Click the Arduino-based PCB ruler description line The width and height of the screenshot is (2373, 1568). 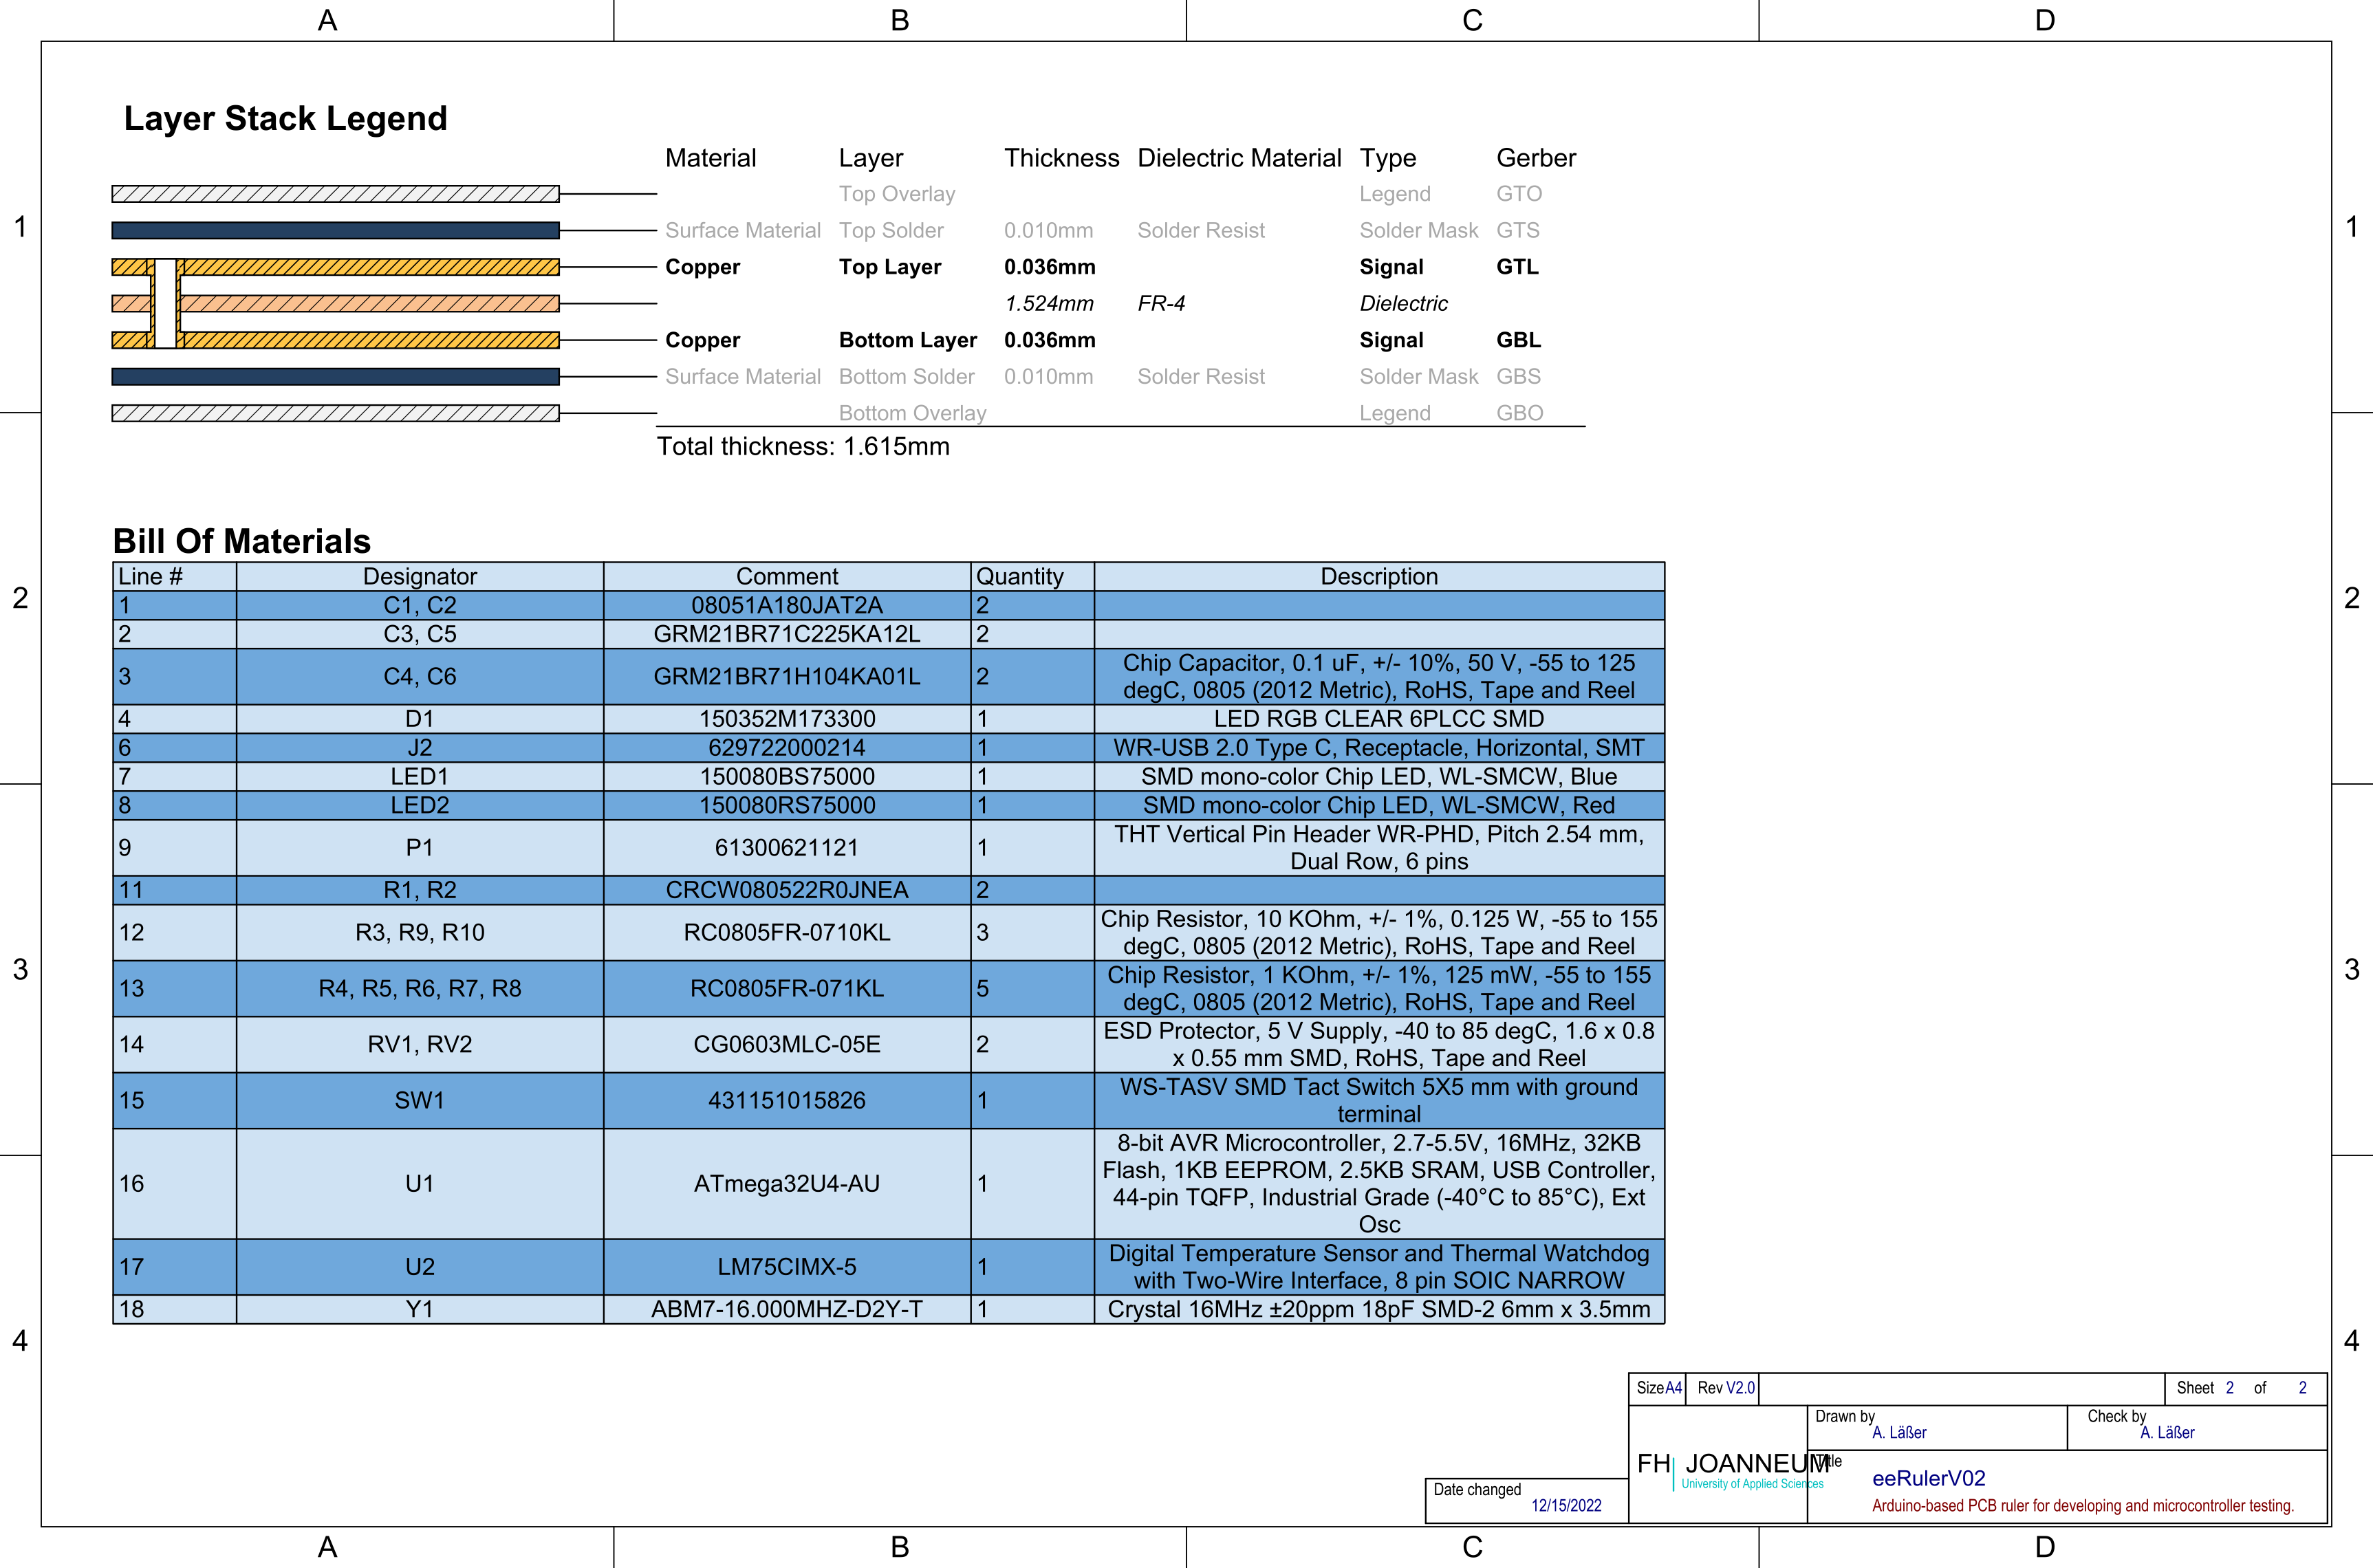pos(2082,1505)
